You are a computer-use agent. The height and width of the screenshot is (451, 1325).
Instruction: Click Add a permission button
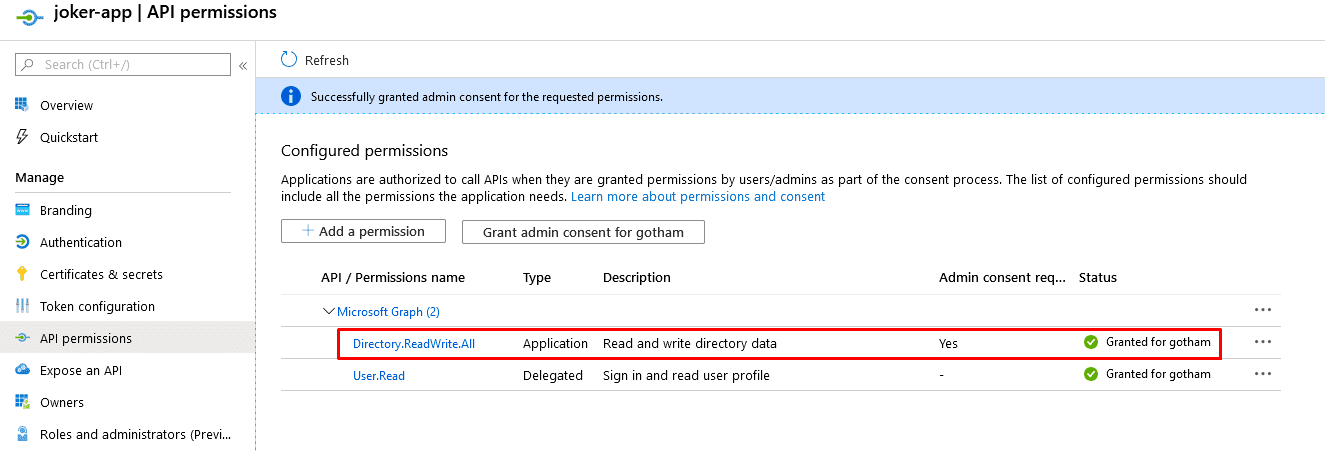pyautogui.click(x=363, y=231)
